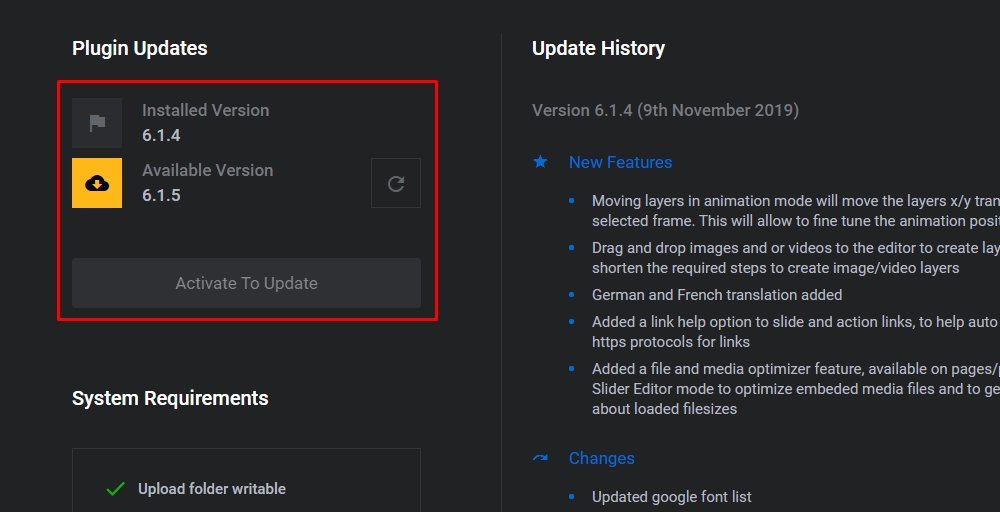Click the Updated google font list entry
The width and height of the screenshot is (1000, 512).
[x=671, y=497]
